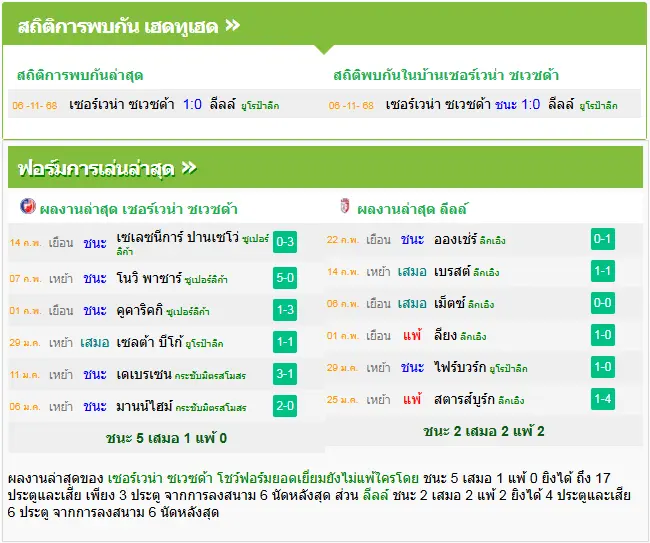Click opponent name โนวิ พาซาร์
650x543 pixels.
coord(149,278)
